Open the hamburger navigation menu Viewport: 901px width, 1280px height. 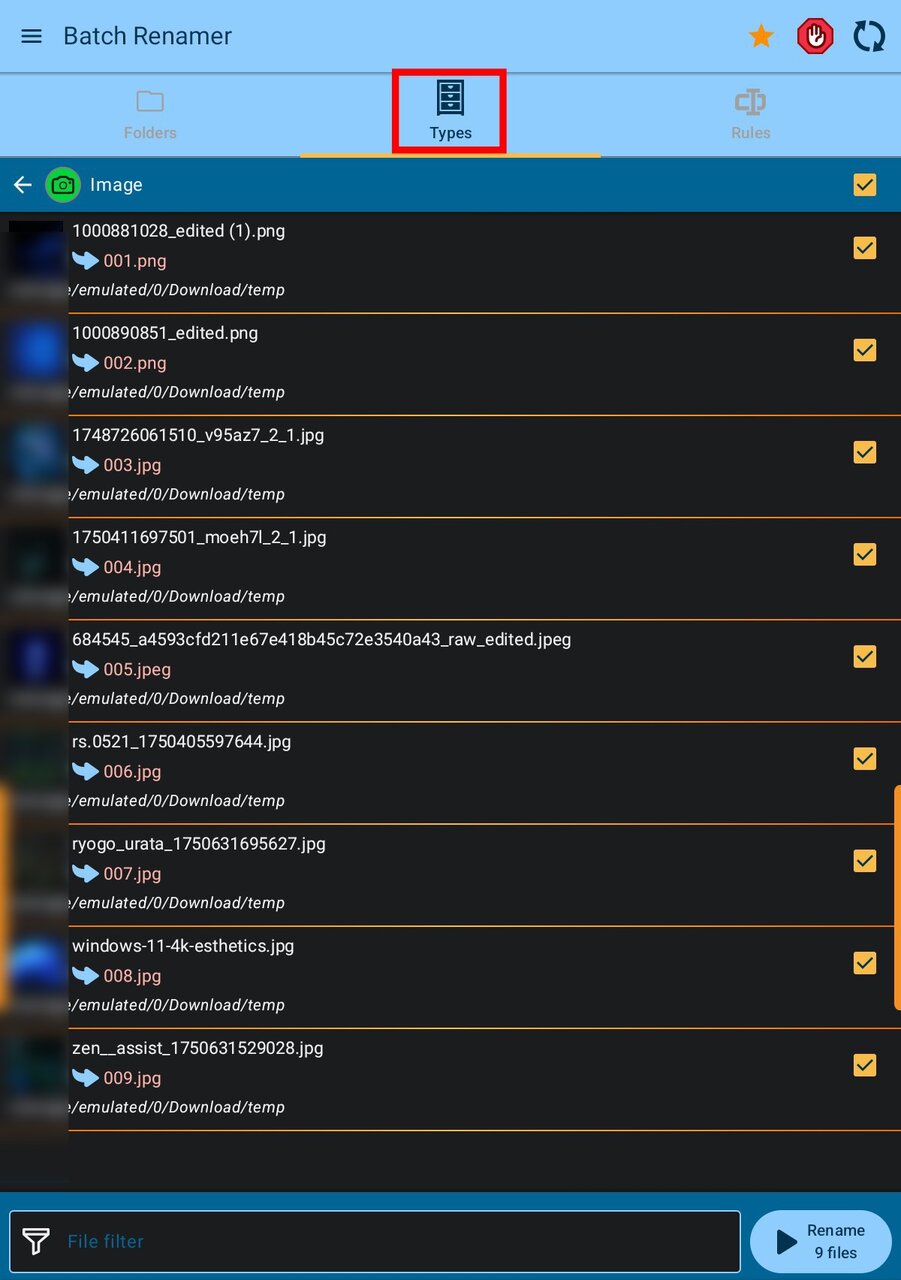pyautogui.click(x=32, y=36)
